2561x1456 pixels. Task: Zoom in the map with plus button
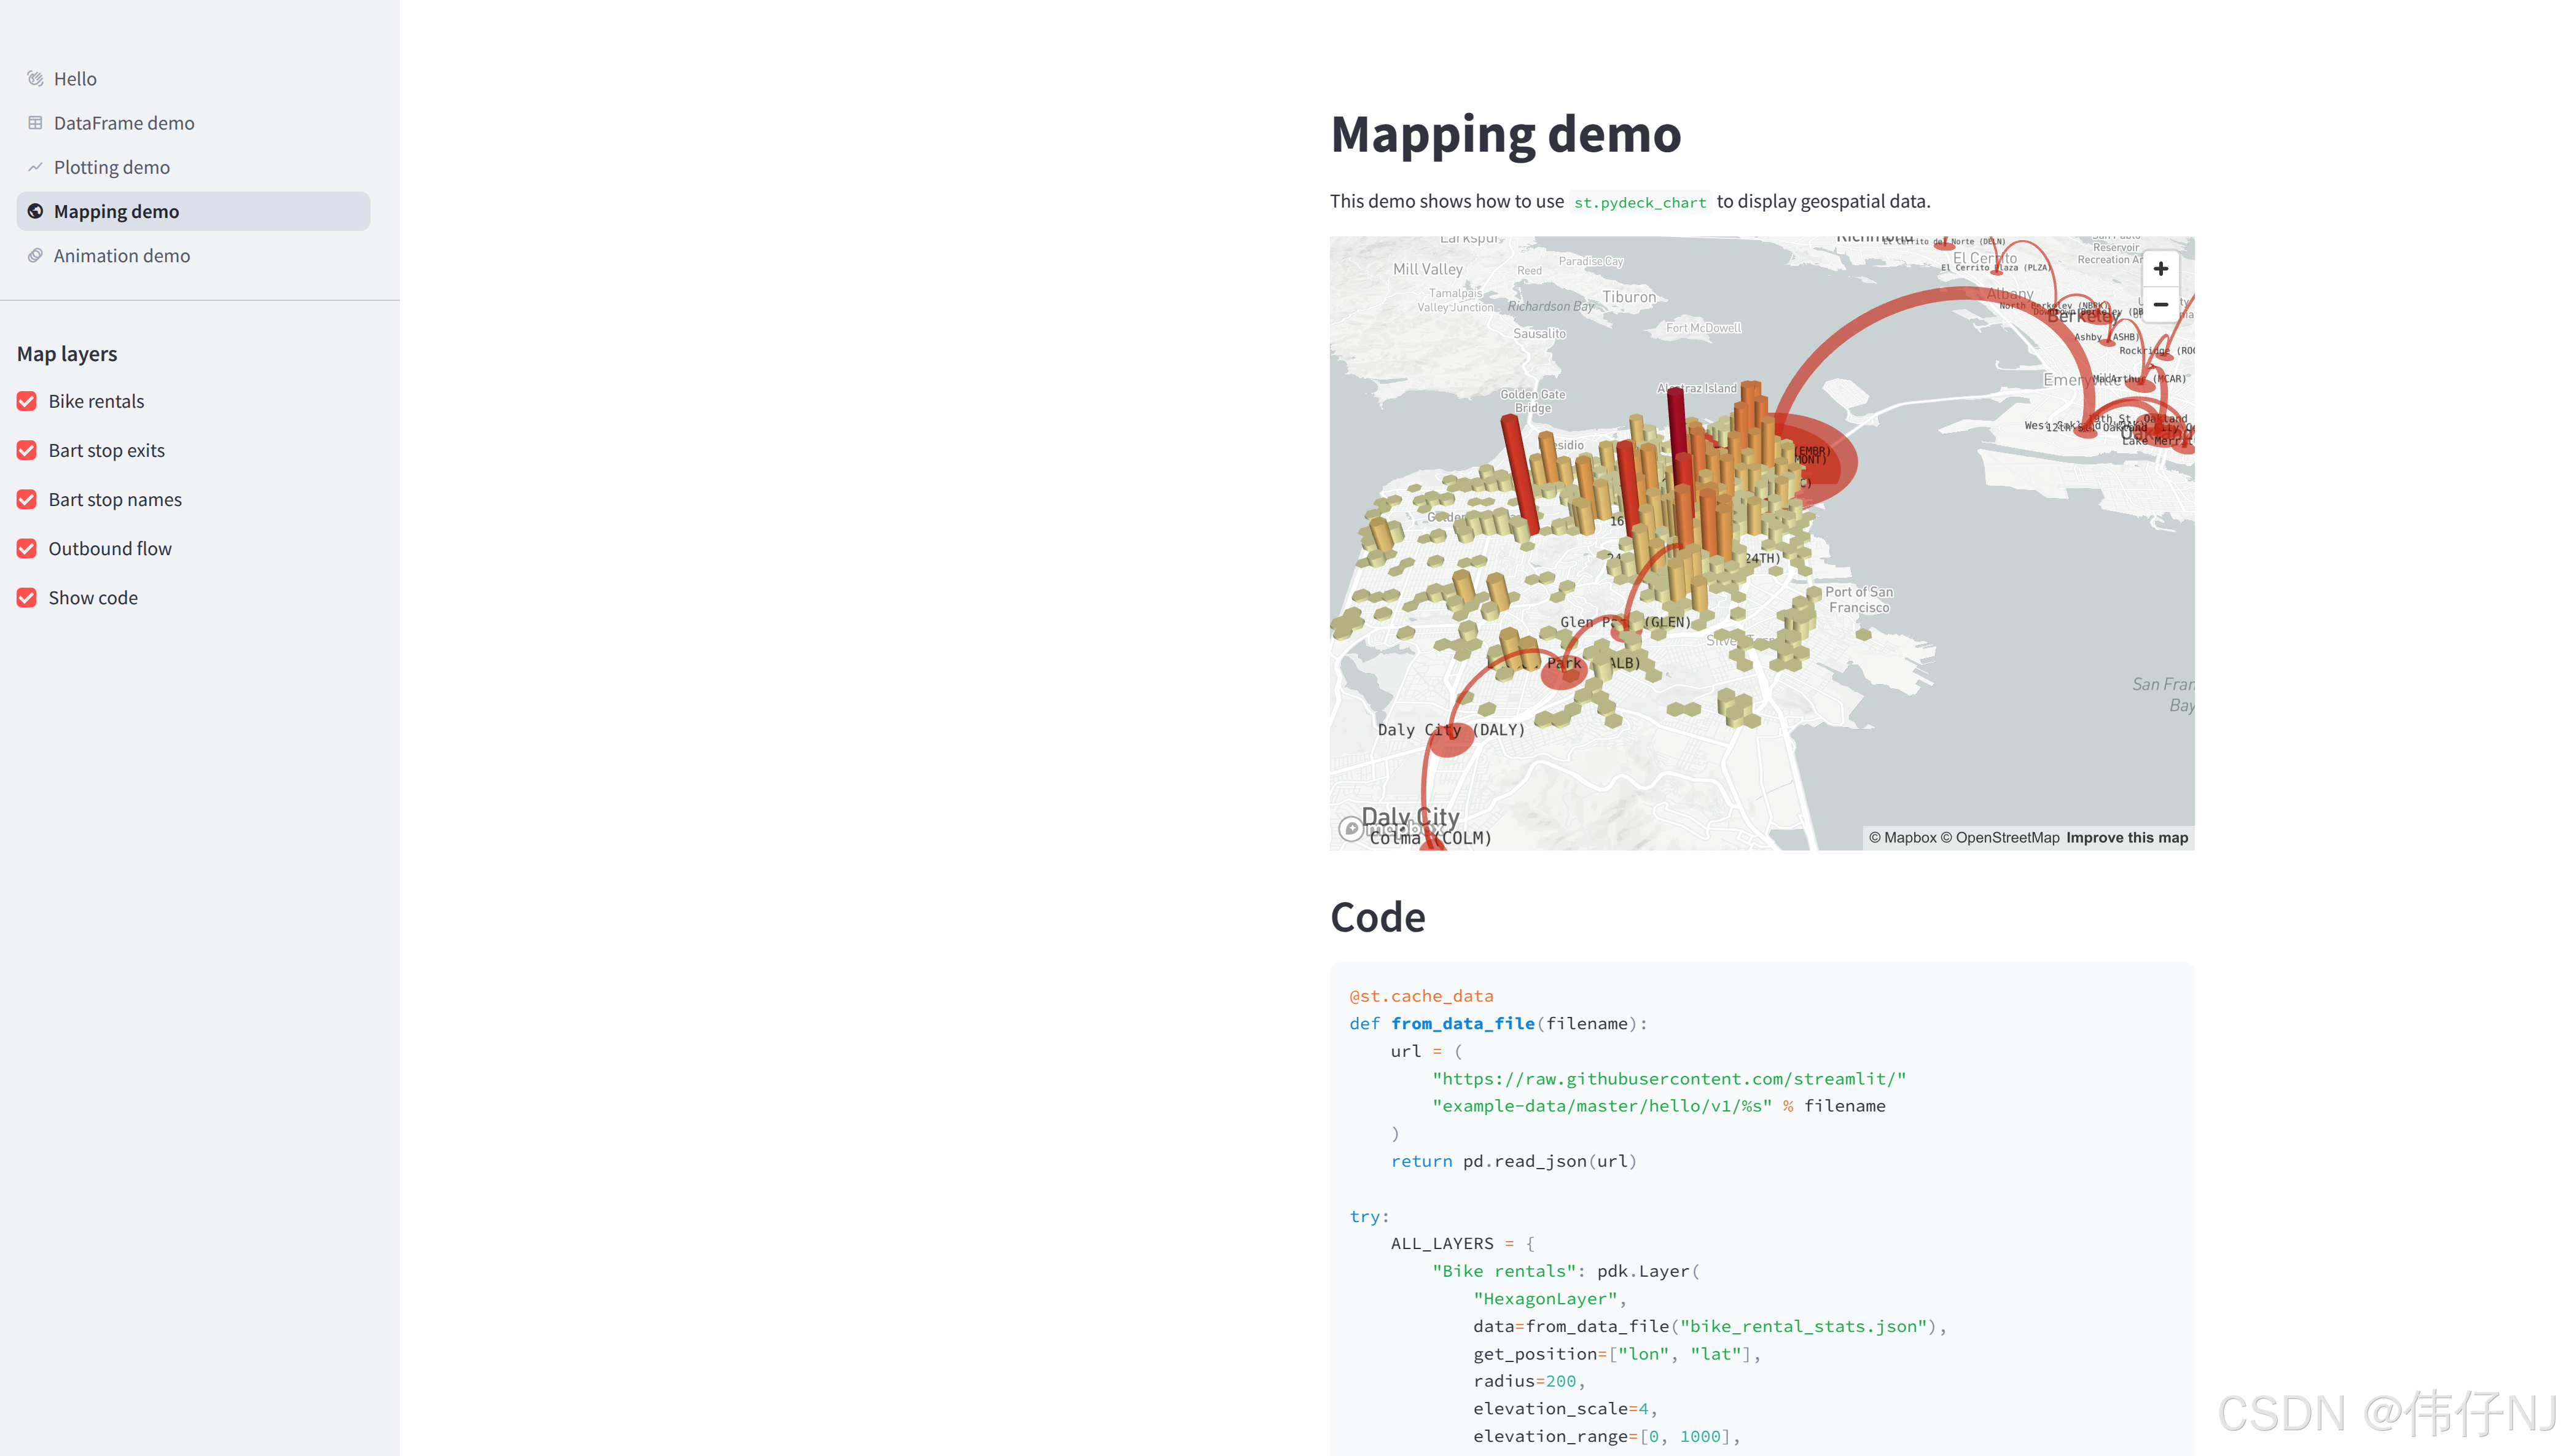point(2160,268)
